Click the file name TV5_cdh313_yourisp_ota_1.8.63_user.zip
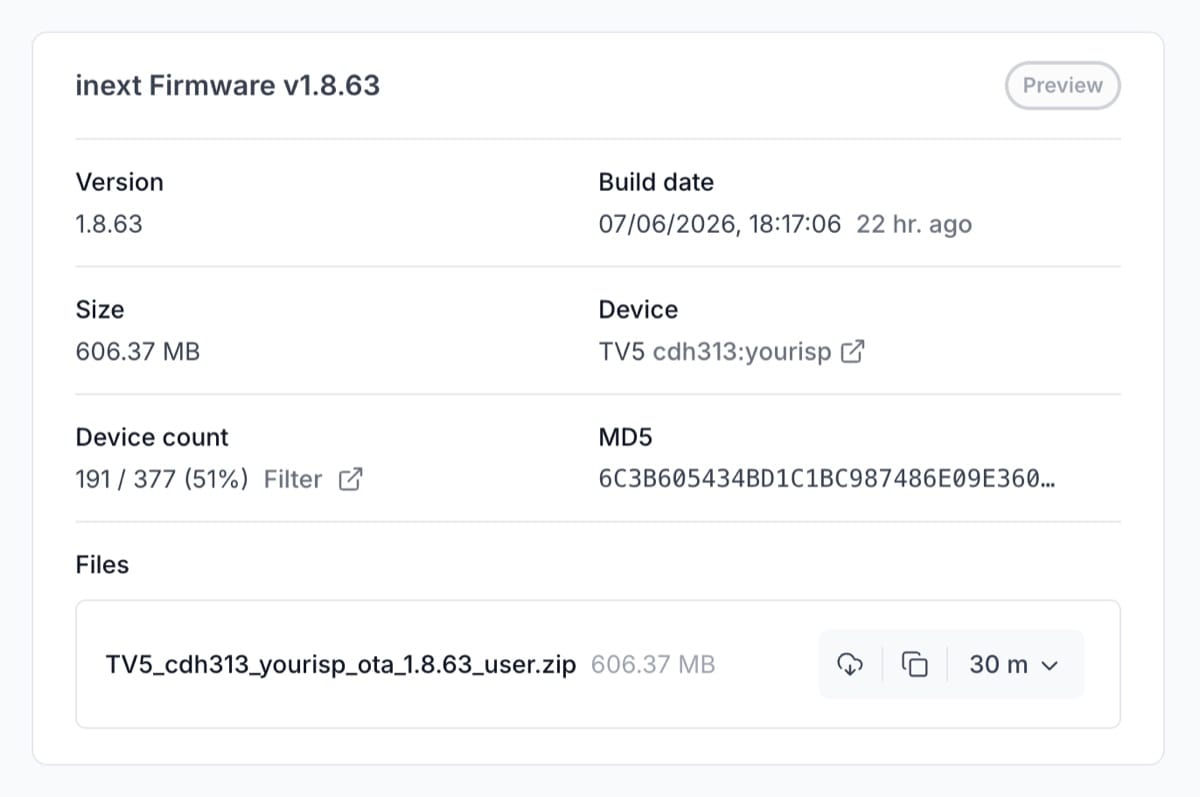 341,665
